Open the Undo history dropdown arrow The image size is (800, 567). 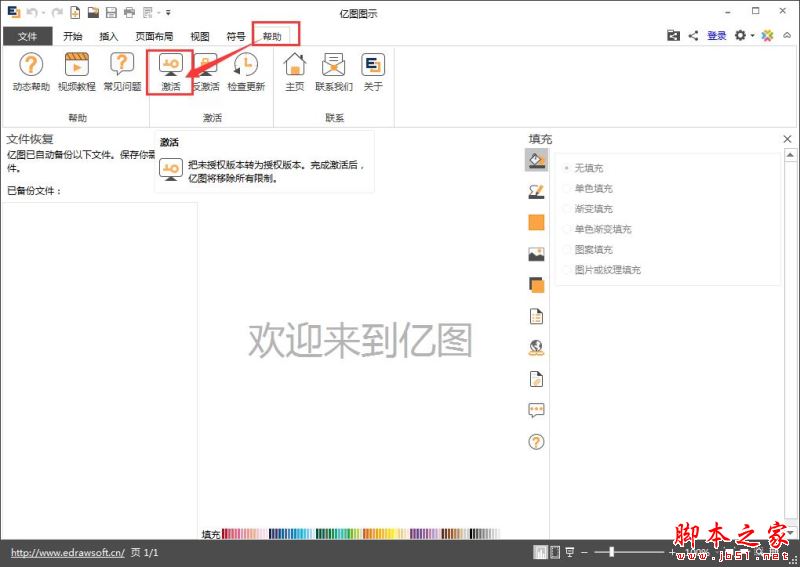click(42, 13)
